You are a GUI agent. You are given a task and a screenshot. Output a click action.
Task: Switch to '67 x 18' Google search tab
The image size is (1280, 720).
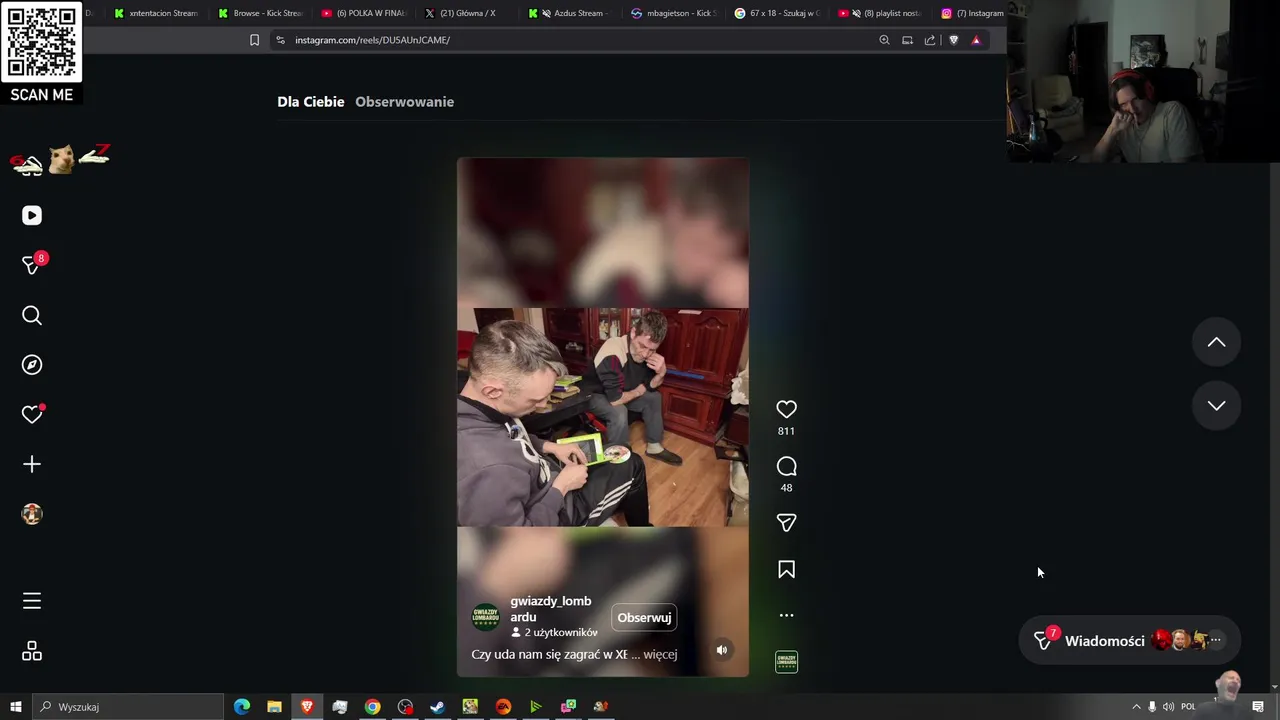pyautogui.click(x=779, y=13)
